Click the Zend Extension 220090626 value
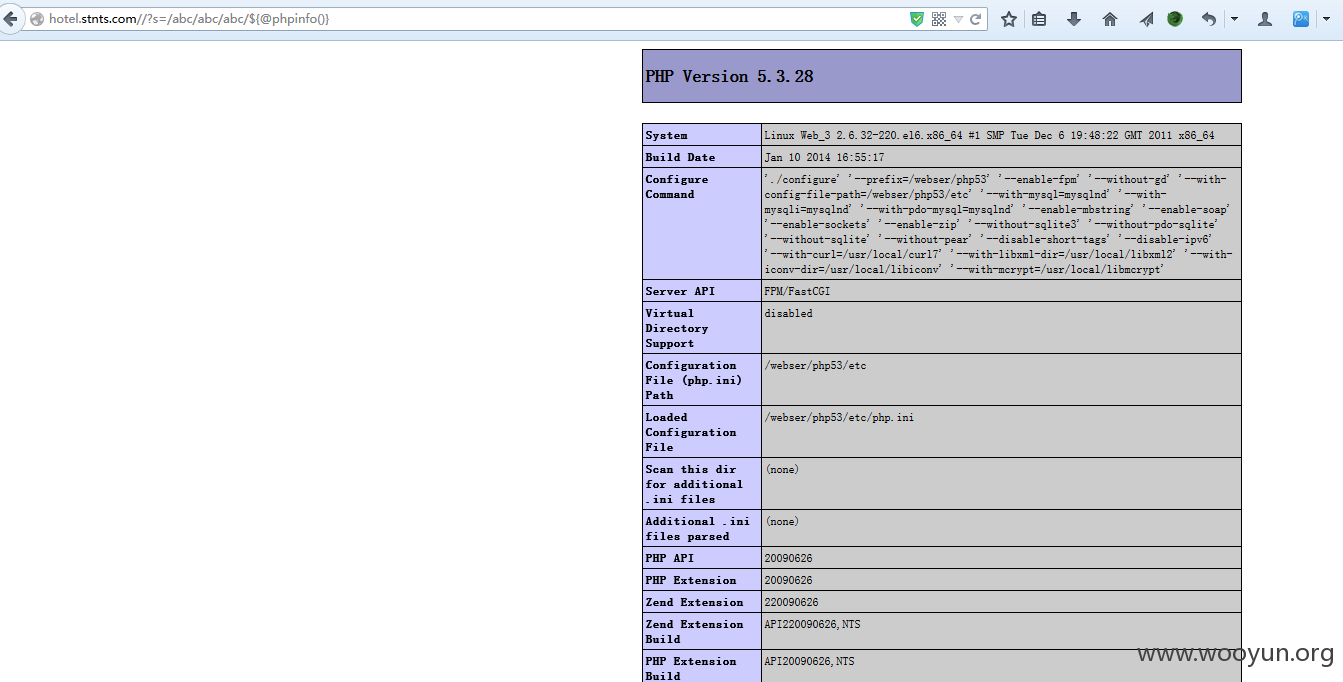The height and width of the screenshot is (682, 1343). tap(791, 602)
